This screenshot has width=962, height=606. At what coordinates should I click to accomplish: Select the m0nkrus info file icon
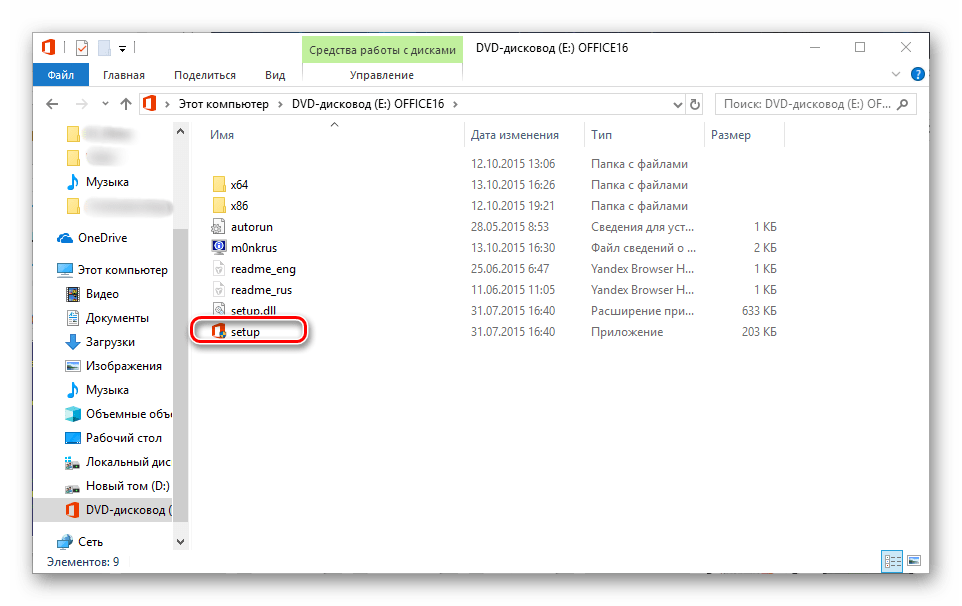(x=220, y=248)
